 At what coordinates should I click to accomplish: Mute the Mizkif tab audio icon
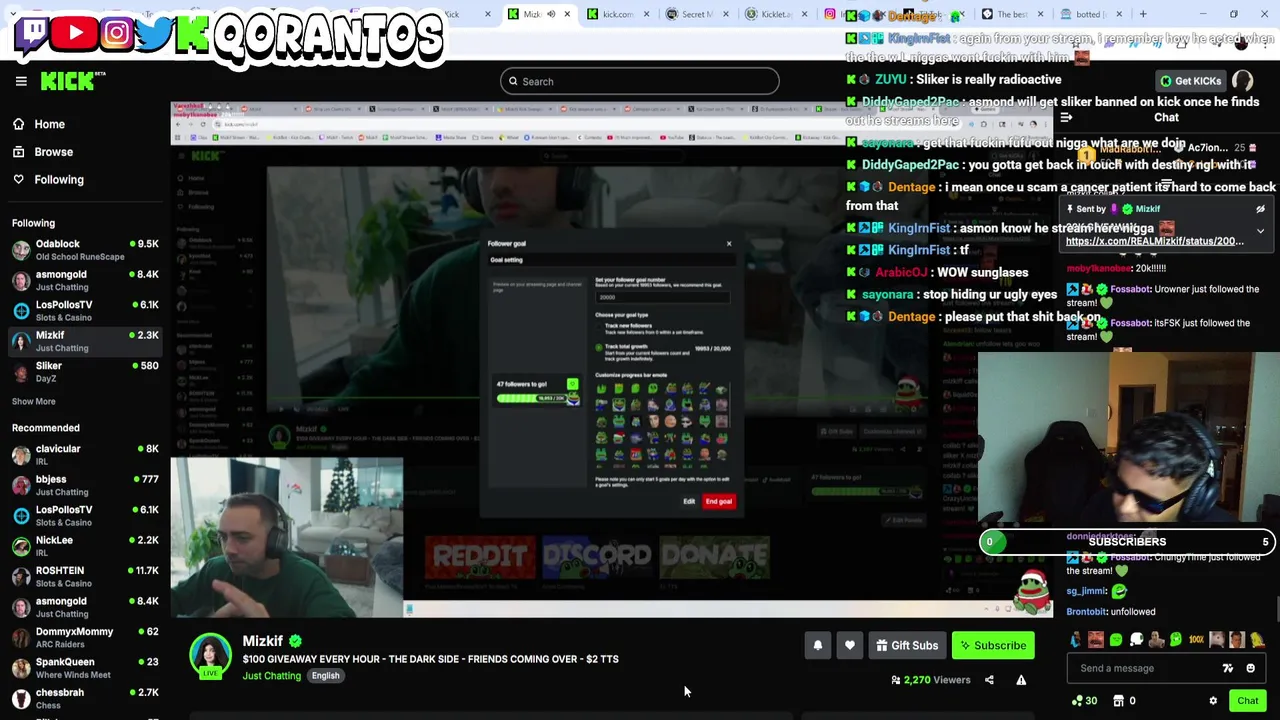(x=551, y=14)
